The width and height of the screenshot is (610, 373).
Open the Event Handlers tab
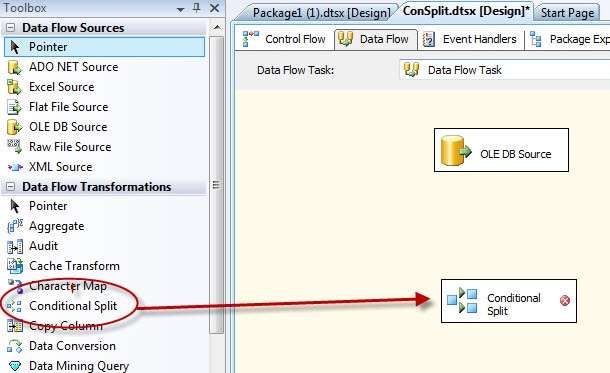tap(470, 39)
